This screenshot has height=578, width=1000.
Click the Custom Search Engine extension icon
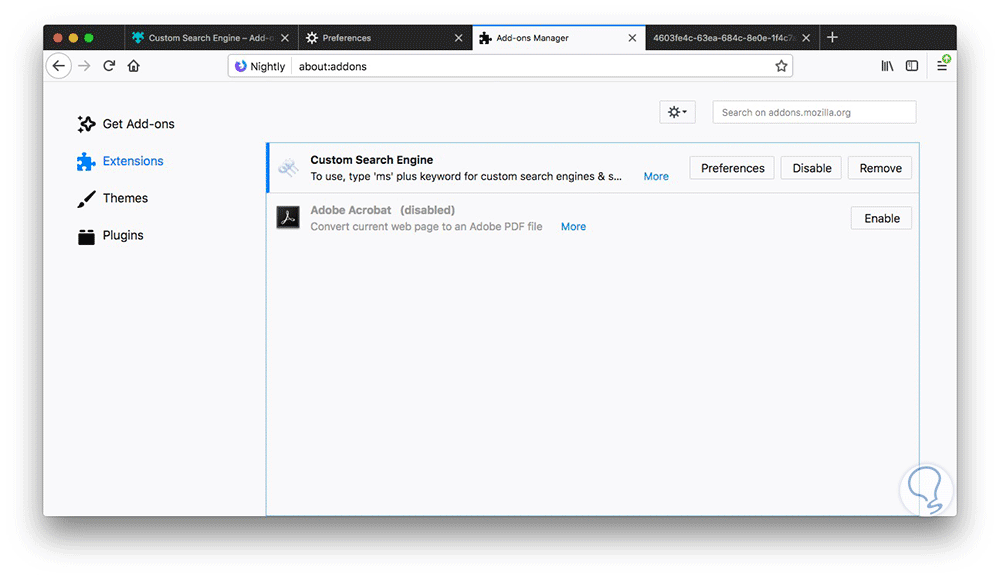[288, 168]
